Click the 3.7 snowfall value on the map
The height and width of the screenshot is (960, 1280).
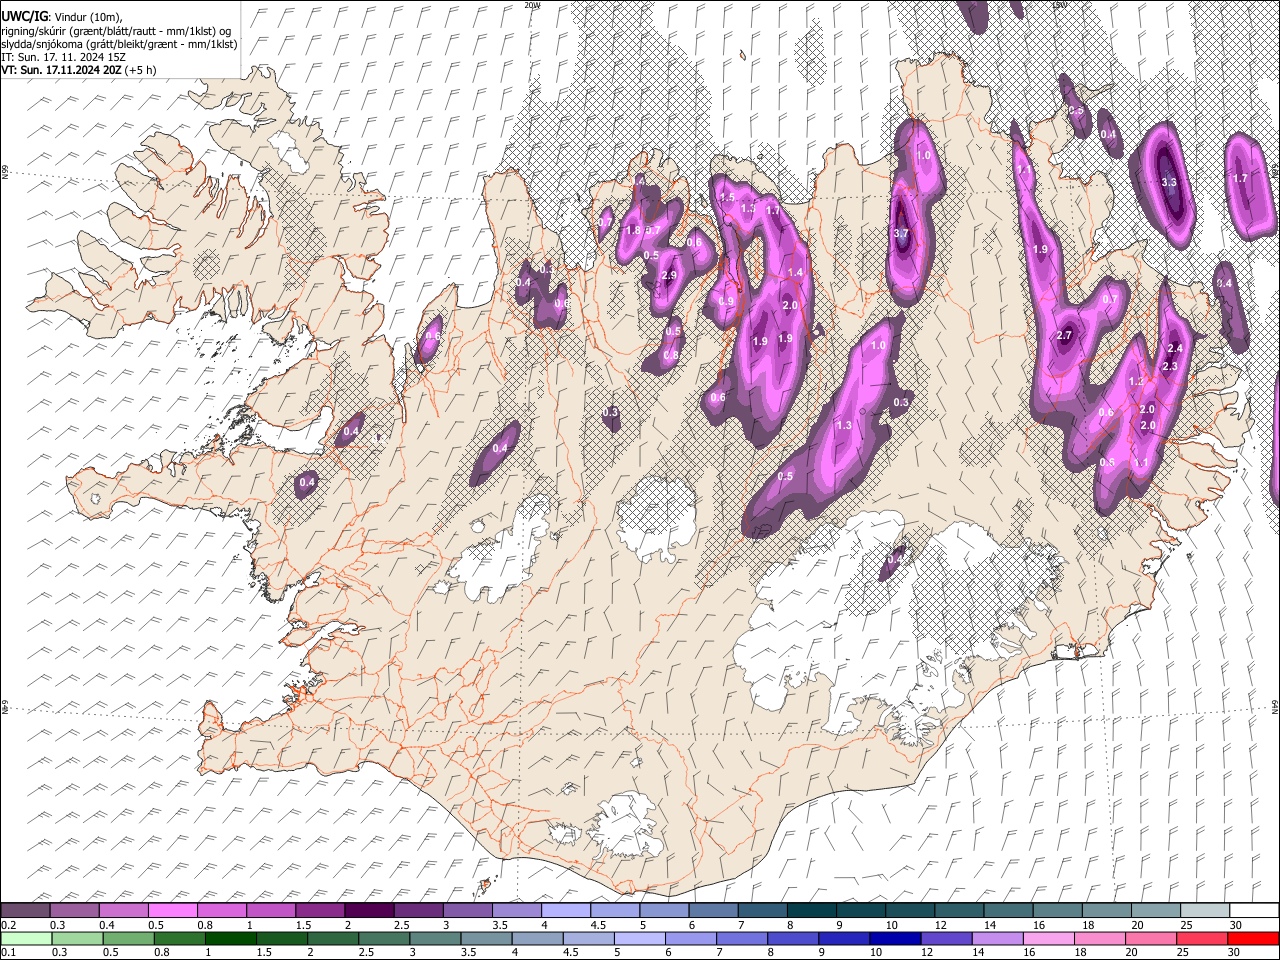(900, 234)
